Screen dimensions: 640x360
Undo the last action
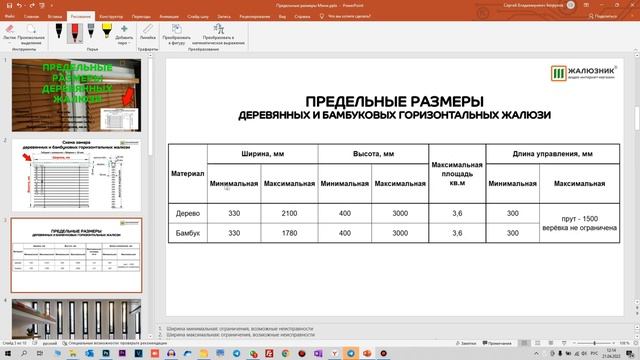(x=19, y=5)
